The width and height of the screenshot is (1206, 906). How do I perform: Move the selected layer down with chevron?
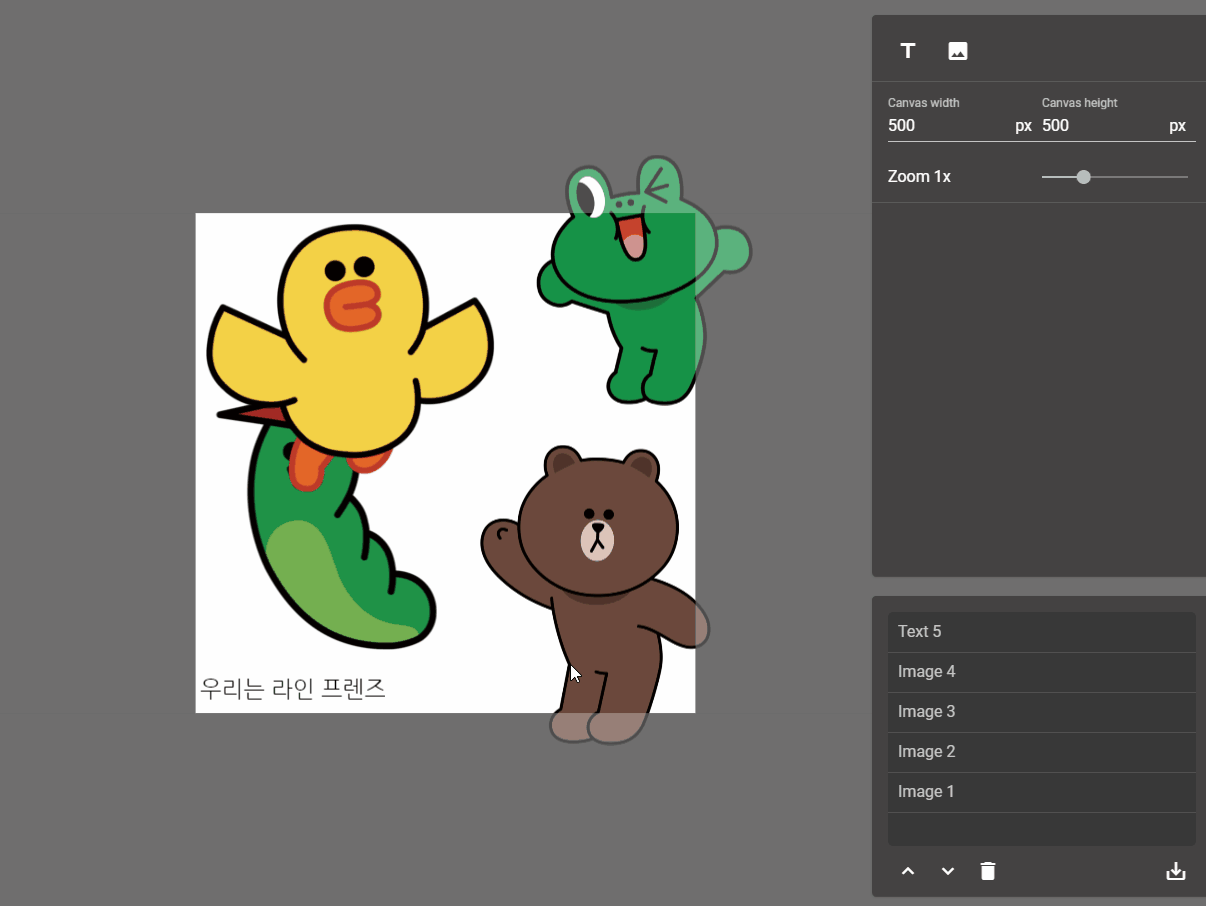tap(948, 871)
